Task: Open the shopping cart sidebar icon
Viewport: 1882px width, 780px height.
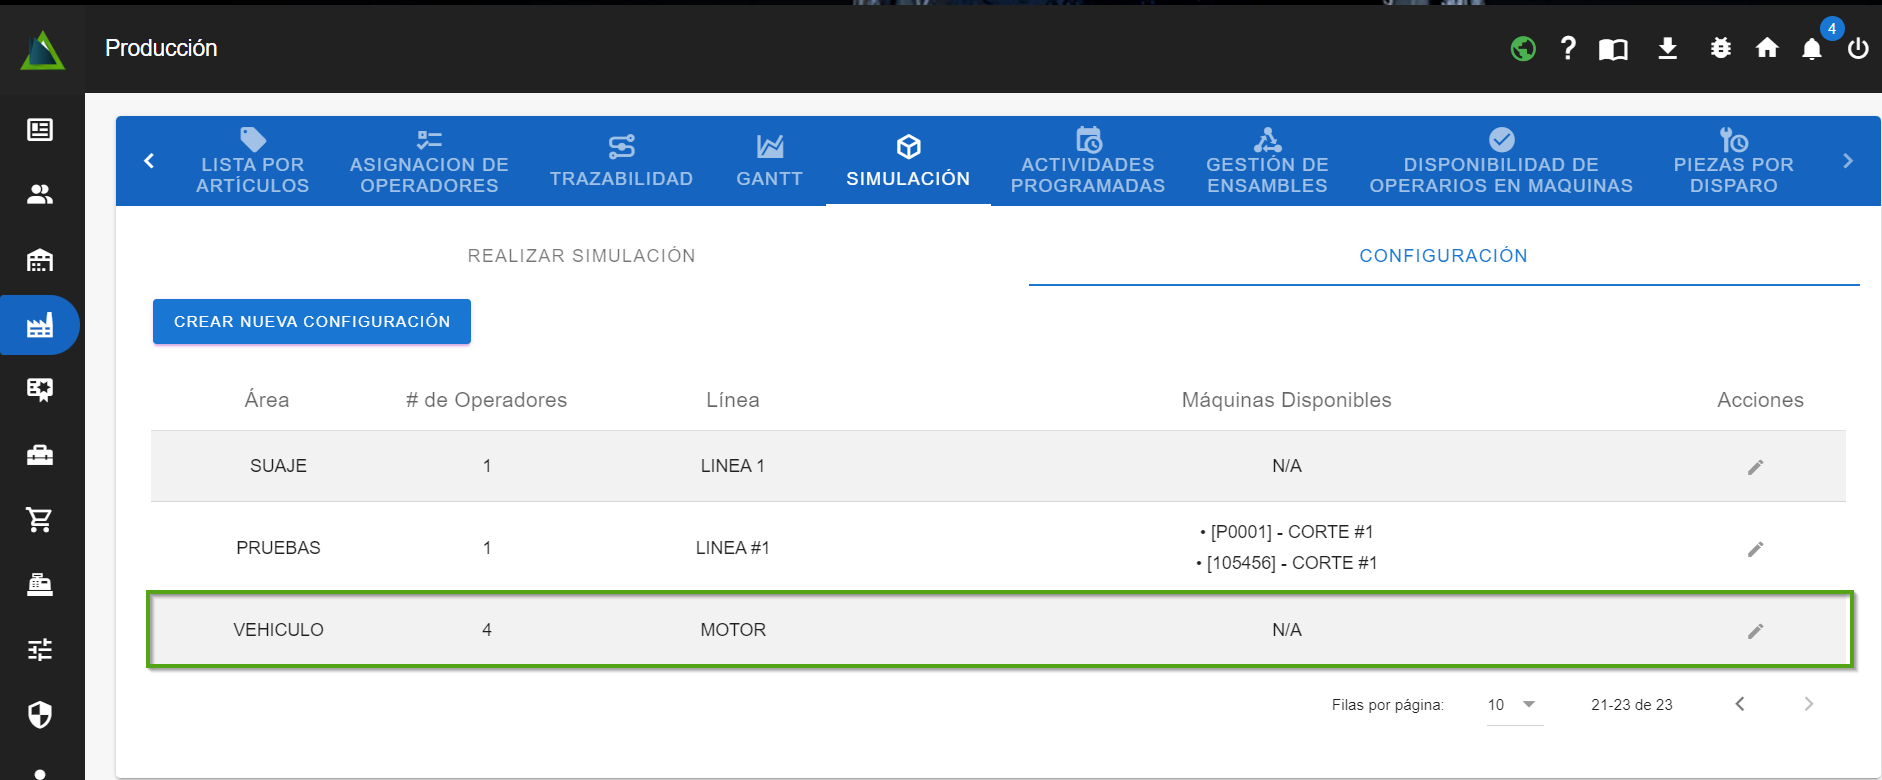Action: [x=40, y=520]
